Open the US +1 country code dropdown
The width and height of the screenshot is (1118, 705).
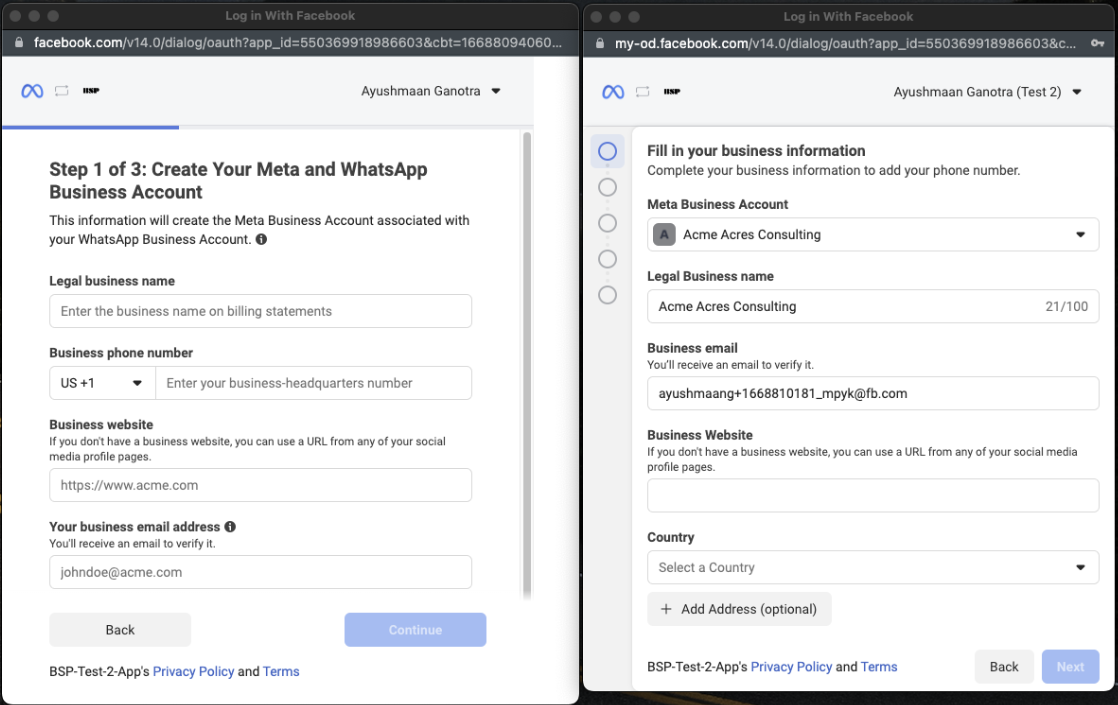(x=102, y=383)
